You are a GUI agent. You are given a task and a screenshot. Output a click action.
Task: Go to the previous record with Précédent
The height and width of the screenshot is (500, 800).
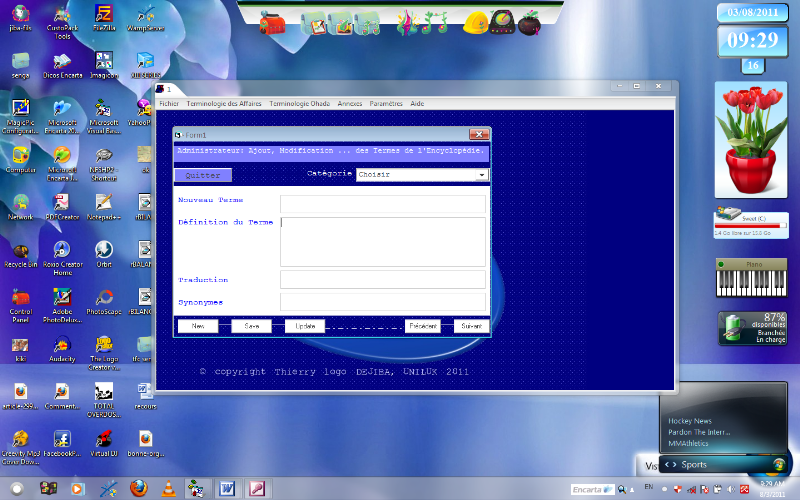pyautogui.click(x=422, y=326)
